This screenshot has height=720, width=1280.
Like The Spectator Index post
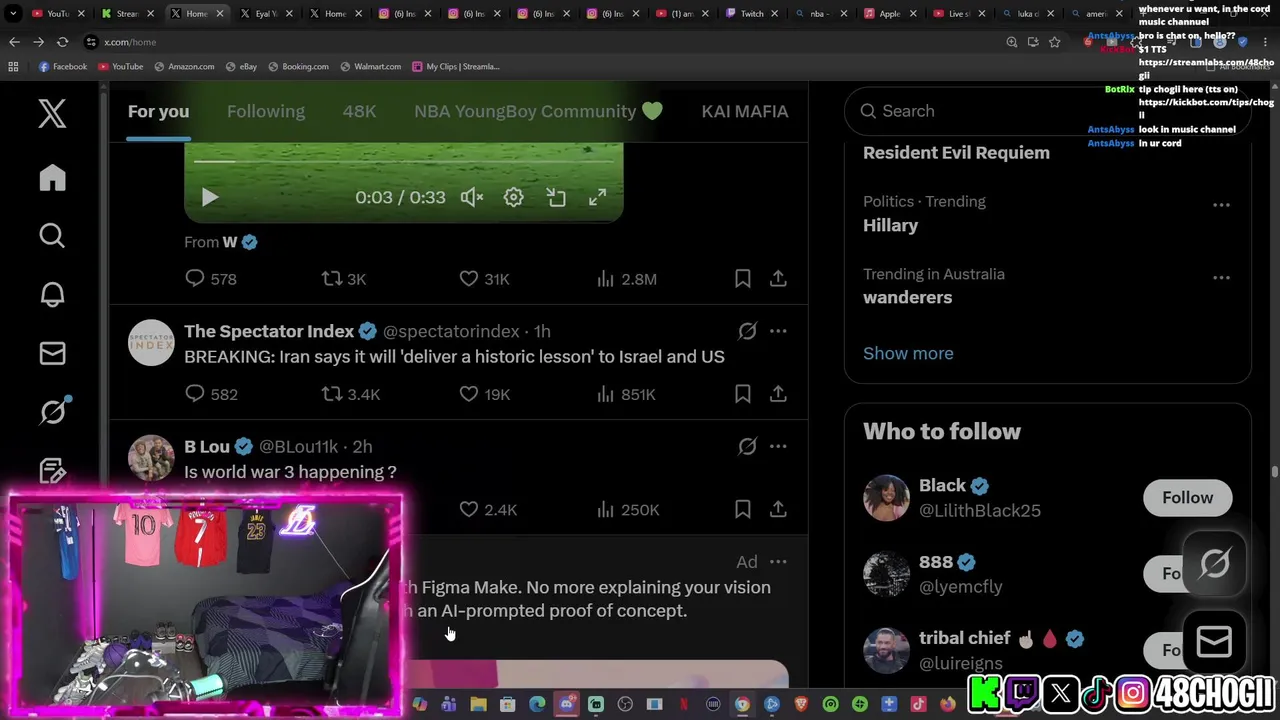(484, 394)
